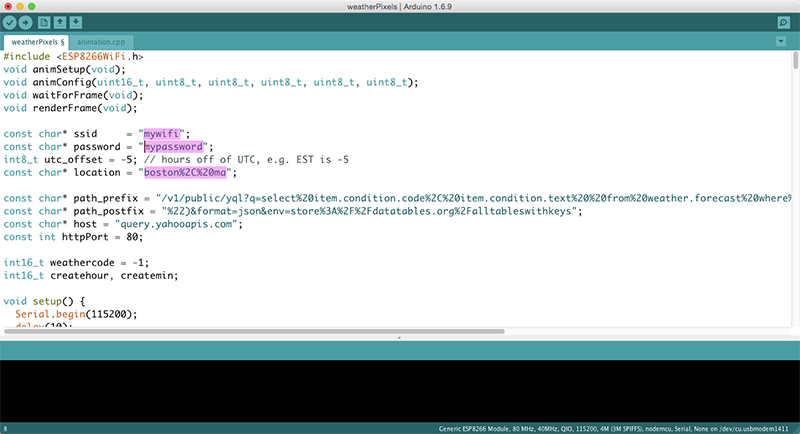This screenshot has height=434, width=800.
Task: Open the Serial Monitor magnifier icon
Action: pyautogui.click(x=782, y=22)
